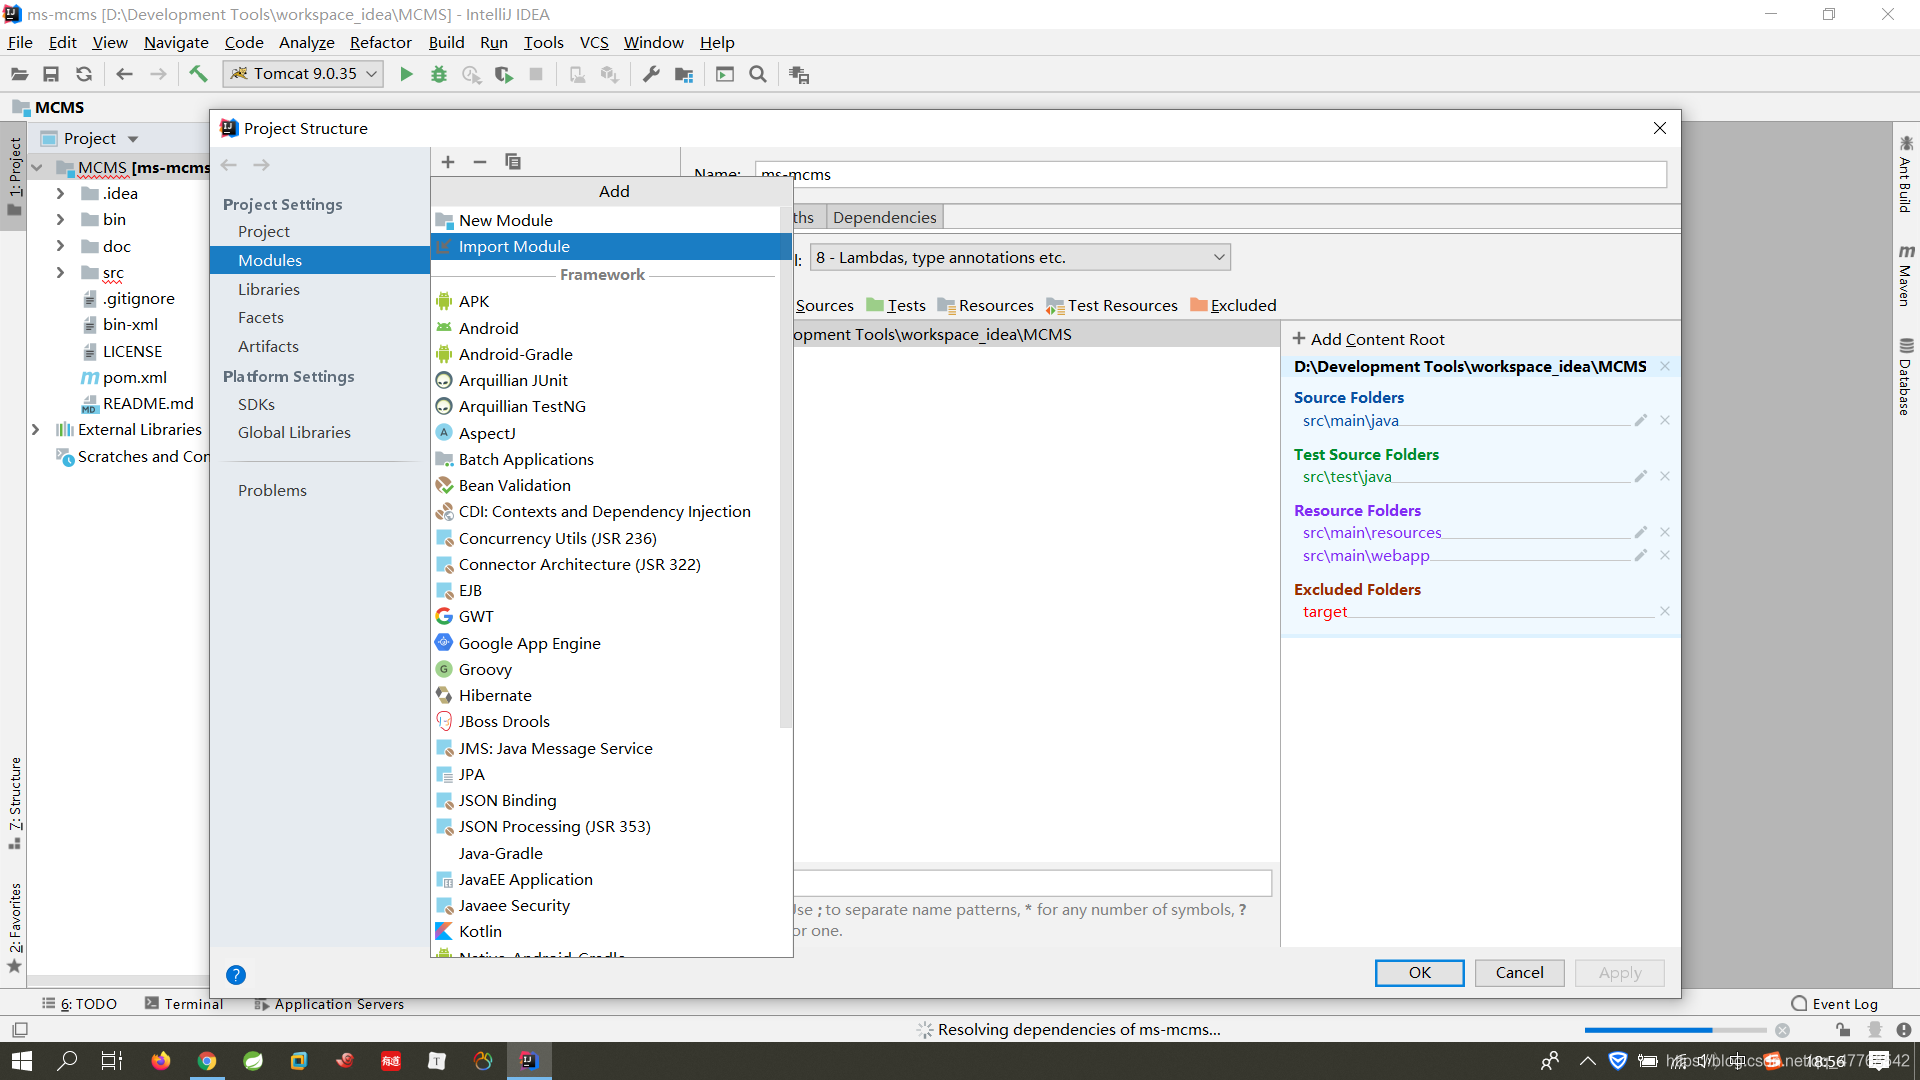The image size is (1920, 1080).
Task: Collapse the MCMS root tree node
Action: 37,167
